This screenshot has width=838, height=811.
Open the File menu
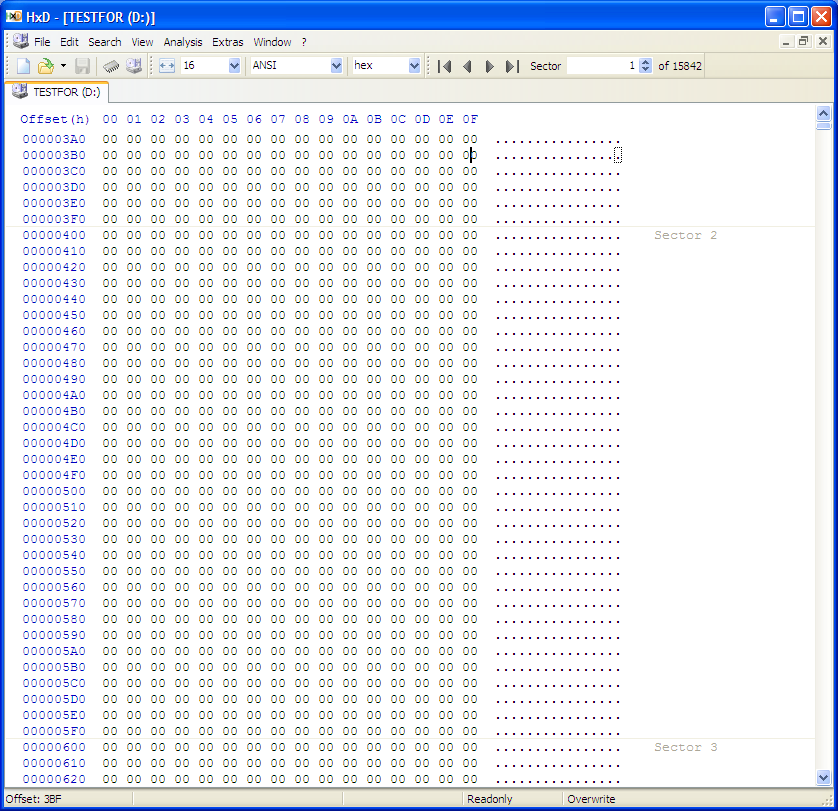[42, 42]
